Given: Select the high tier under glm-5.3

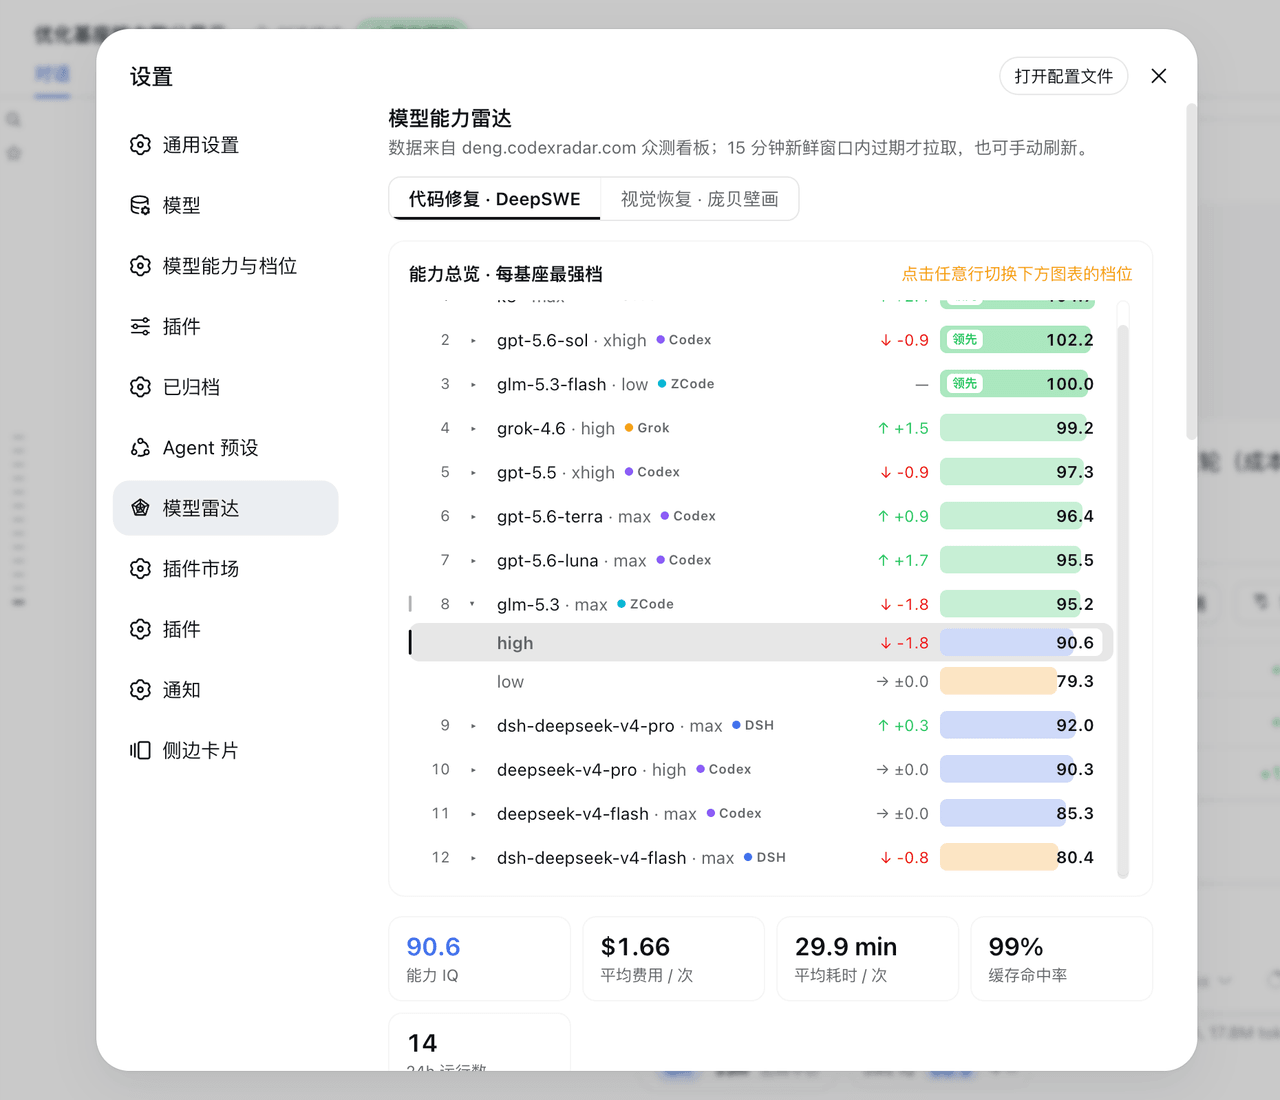Looking at the screenshot, I should point(761,642).
